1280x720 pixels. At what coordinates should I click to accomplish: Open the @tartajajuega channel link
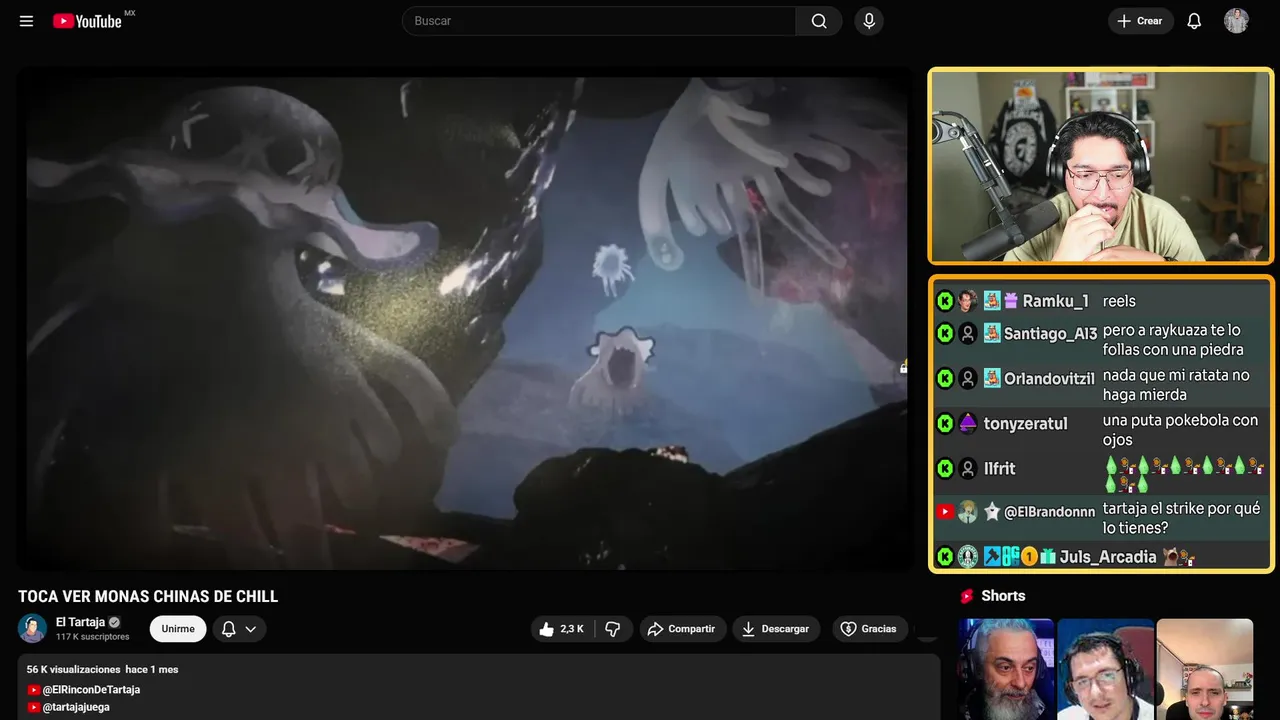pyautogui.click(x=76, y=707)
